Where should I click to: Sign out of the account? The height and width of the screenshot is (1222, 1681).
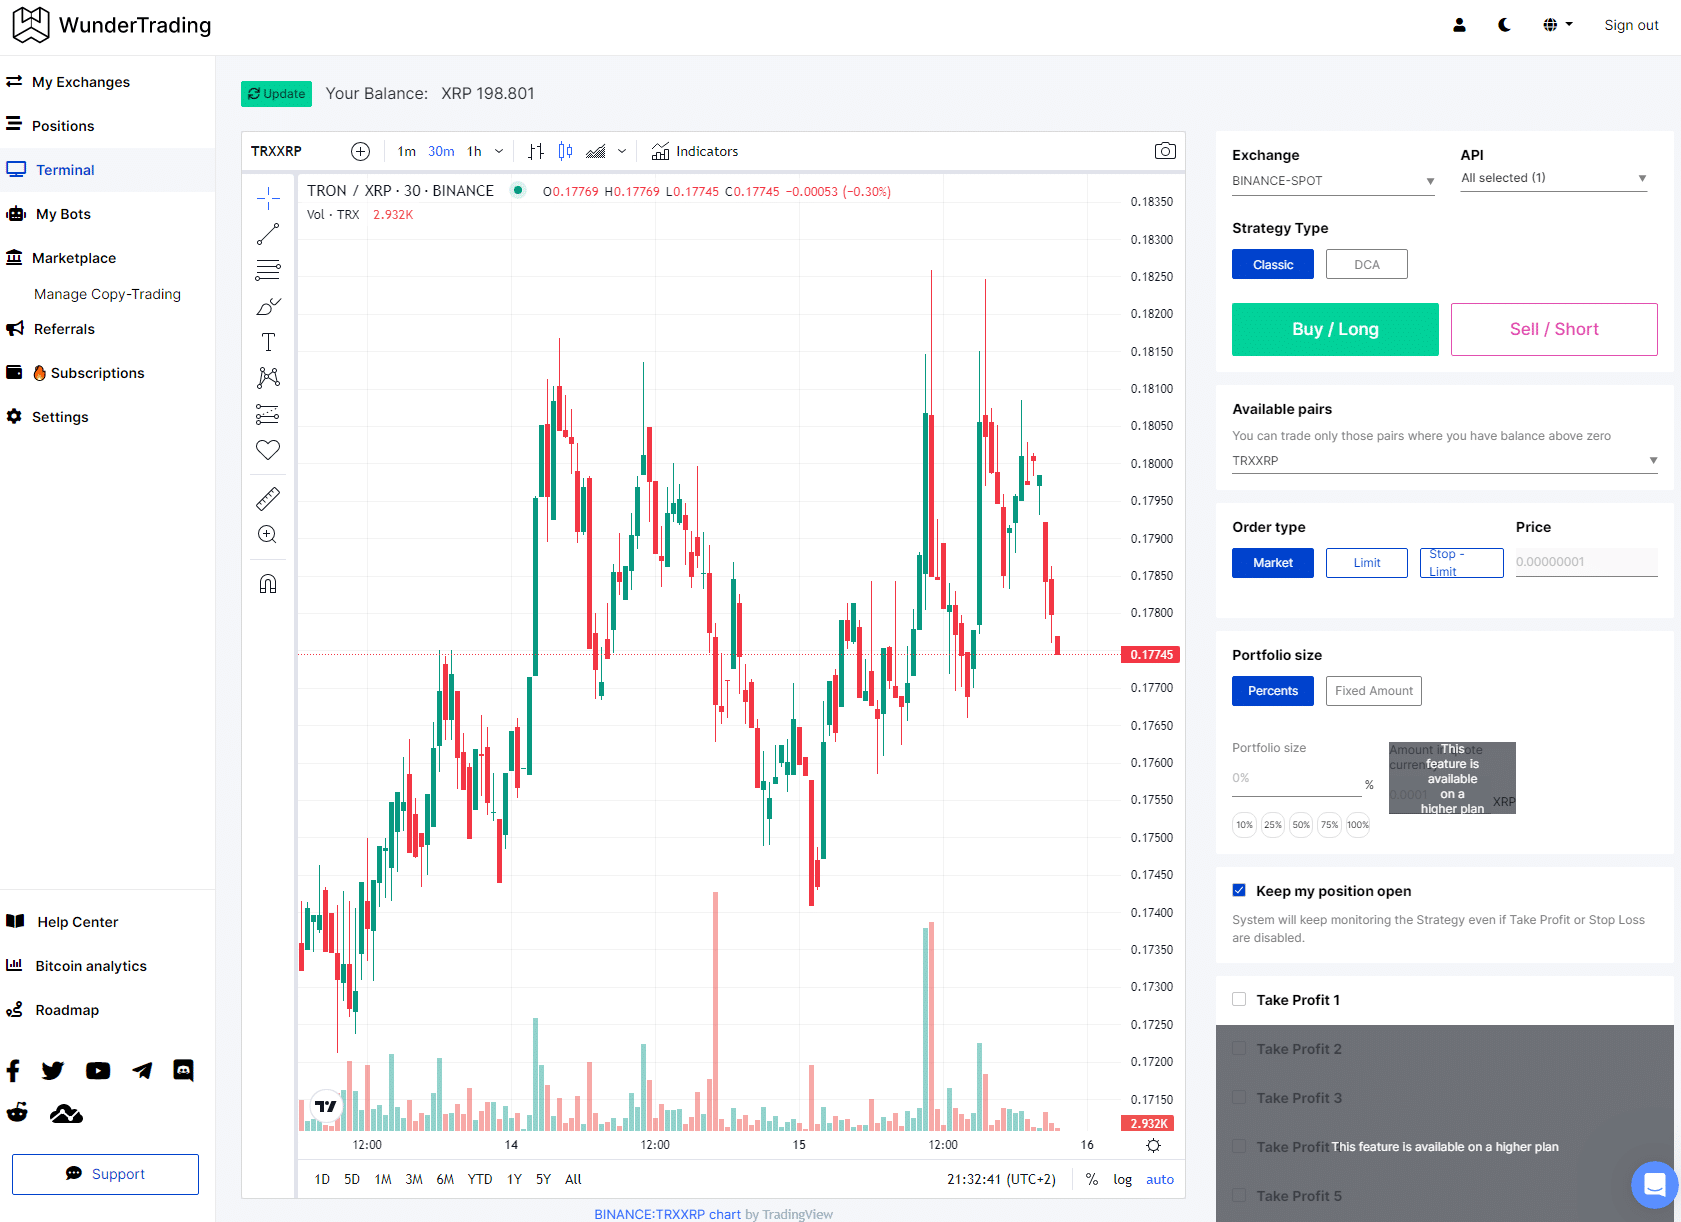tap(1631, 25)
